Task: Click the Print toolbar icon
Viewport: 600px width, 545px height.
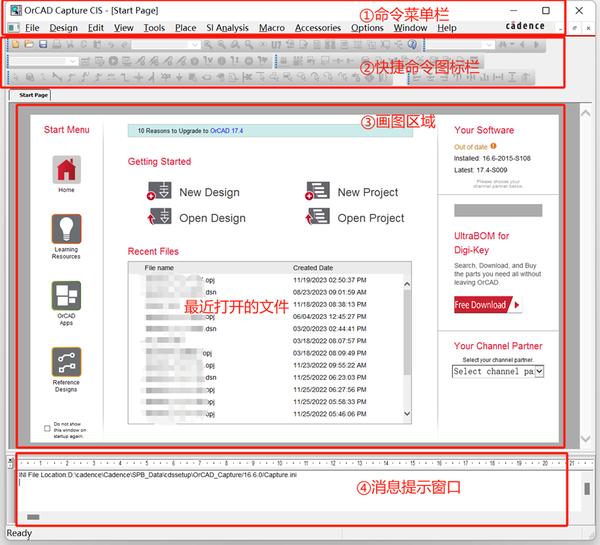Action: tap(56, 44)
